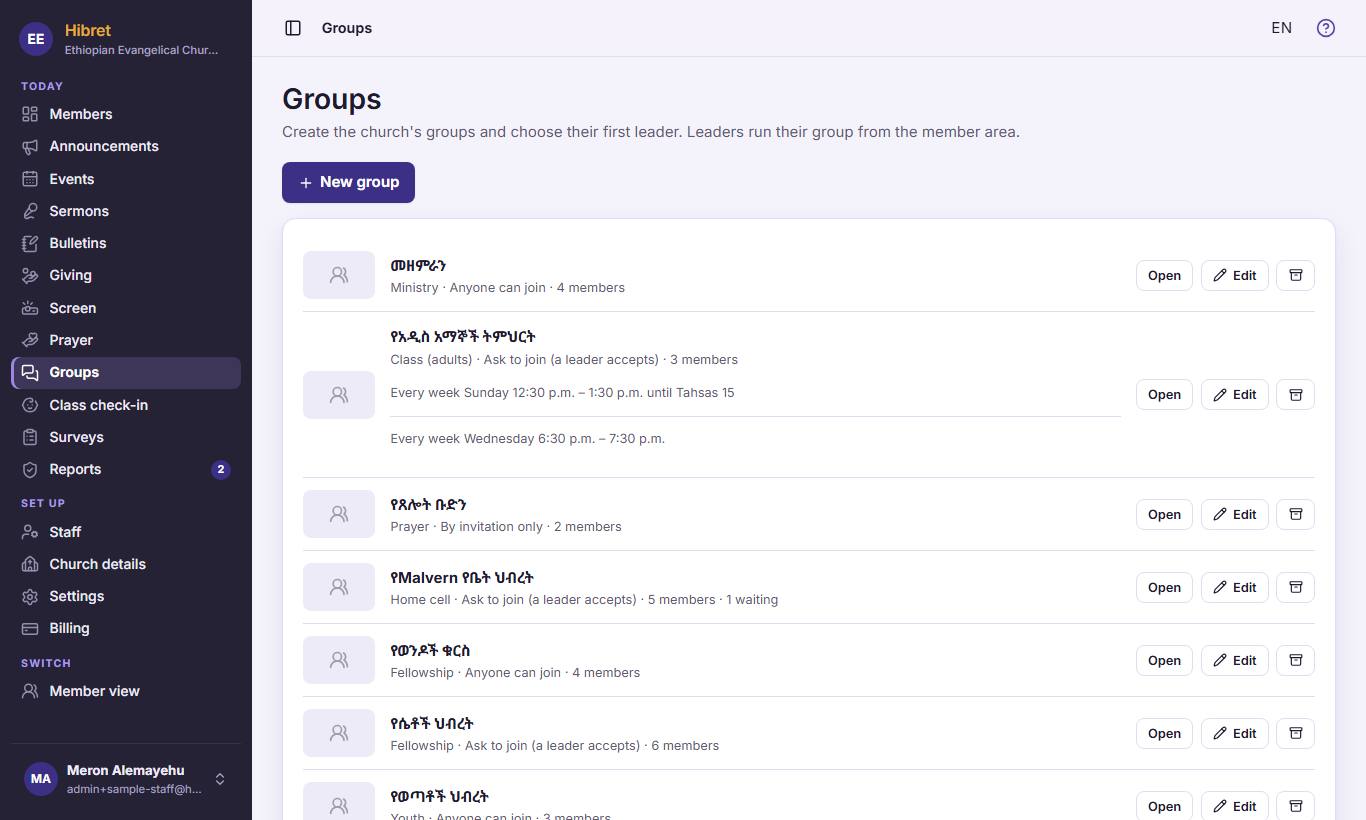Click the "Every week Wednesday 6:30 p.m." schedule

tap(527, 438)
